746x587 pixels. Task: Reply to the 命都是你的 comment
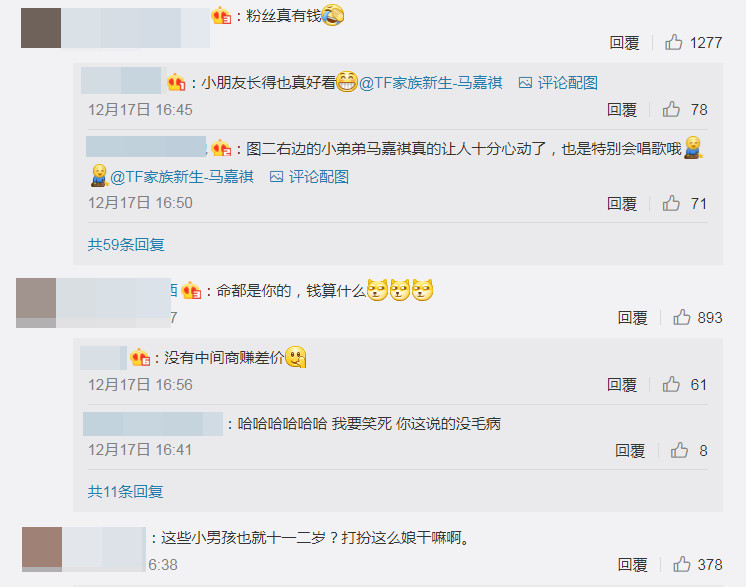pyautogui.click(x=632, y=317)
